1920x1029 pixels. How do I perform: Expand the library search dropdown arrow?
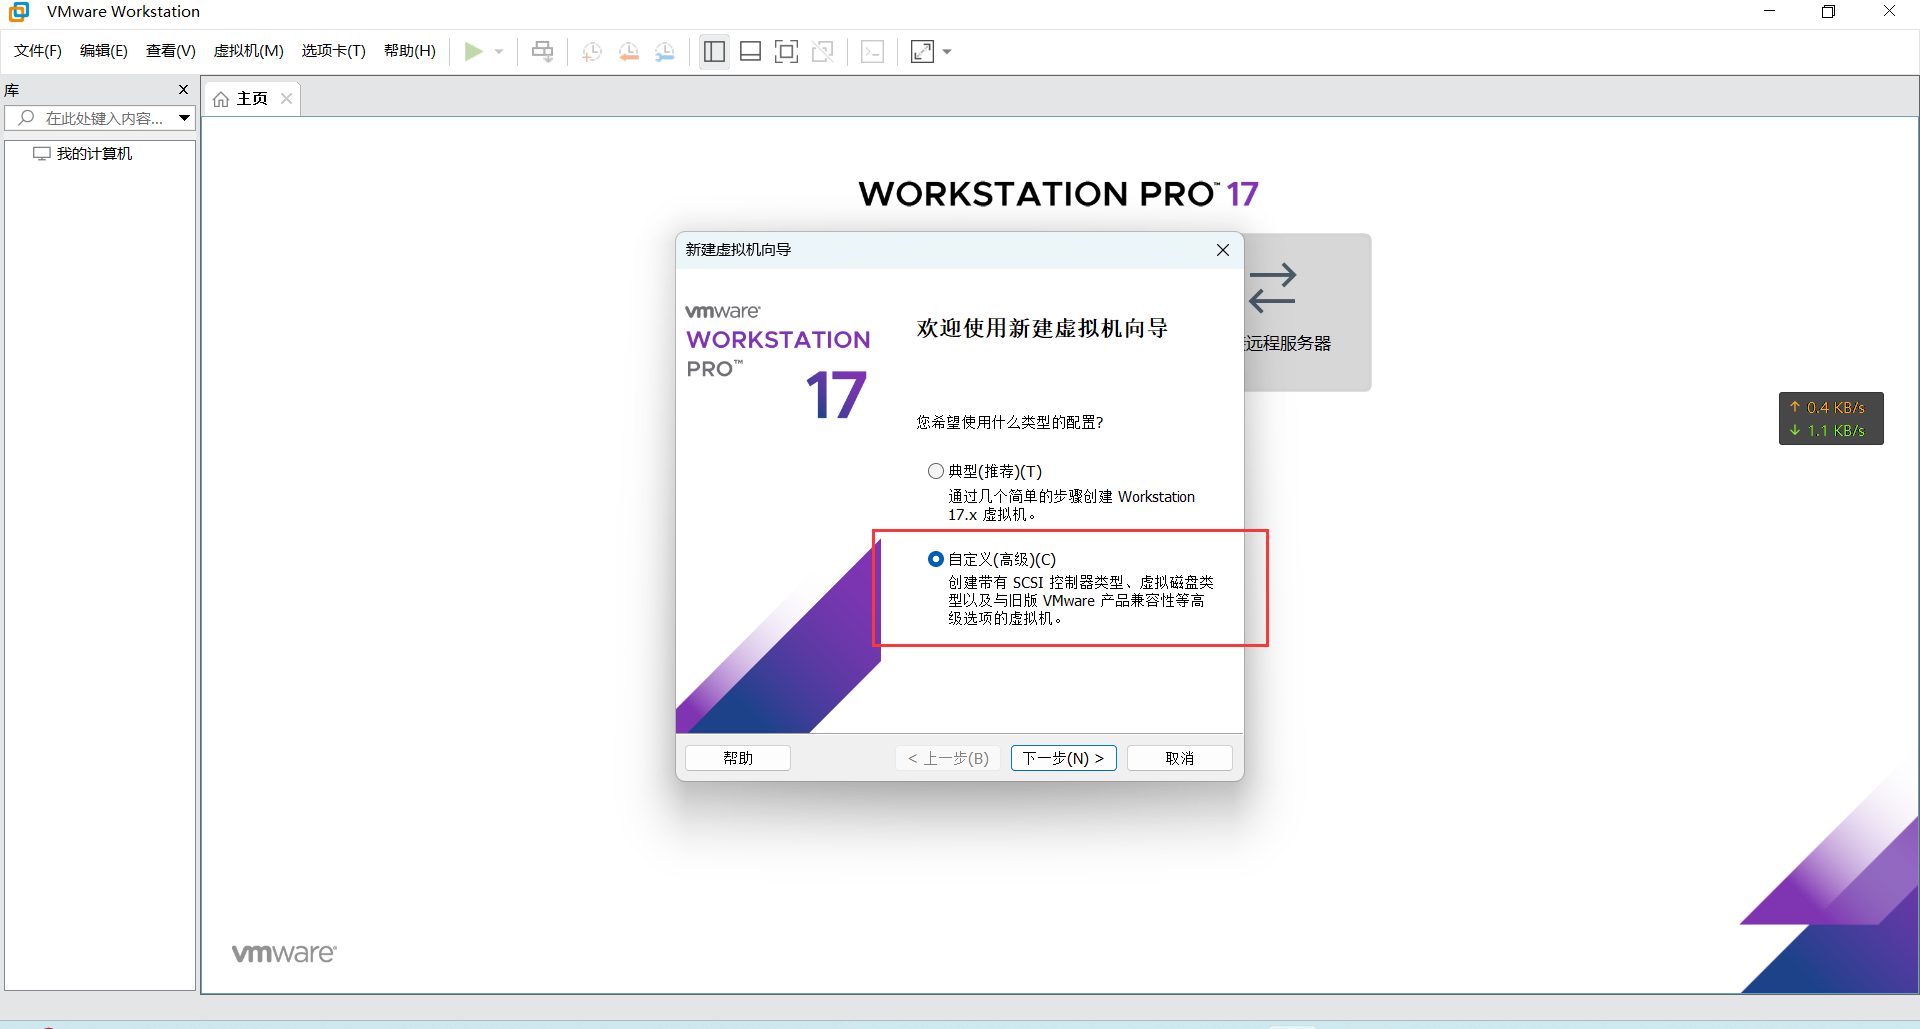pyautogui.click(x=185, y=118)
